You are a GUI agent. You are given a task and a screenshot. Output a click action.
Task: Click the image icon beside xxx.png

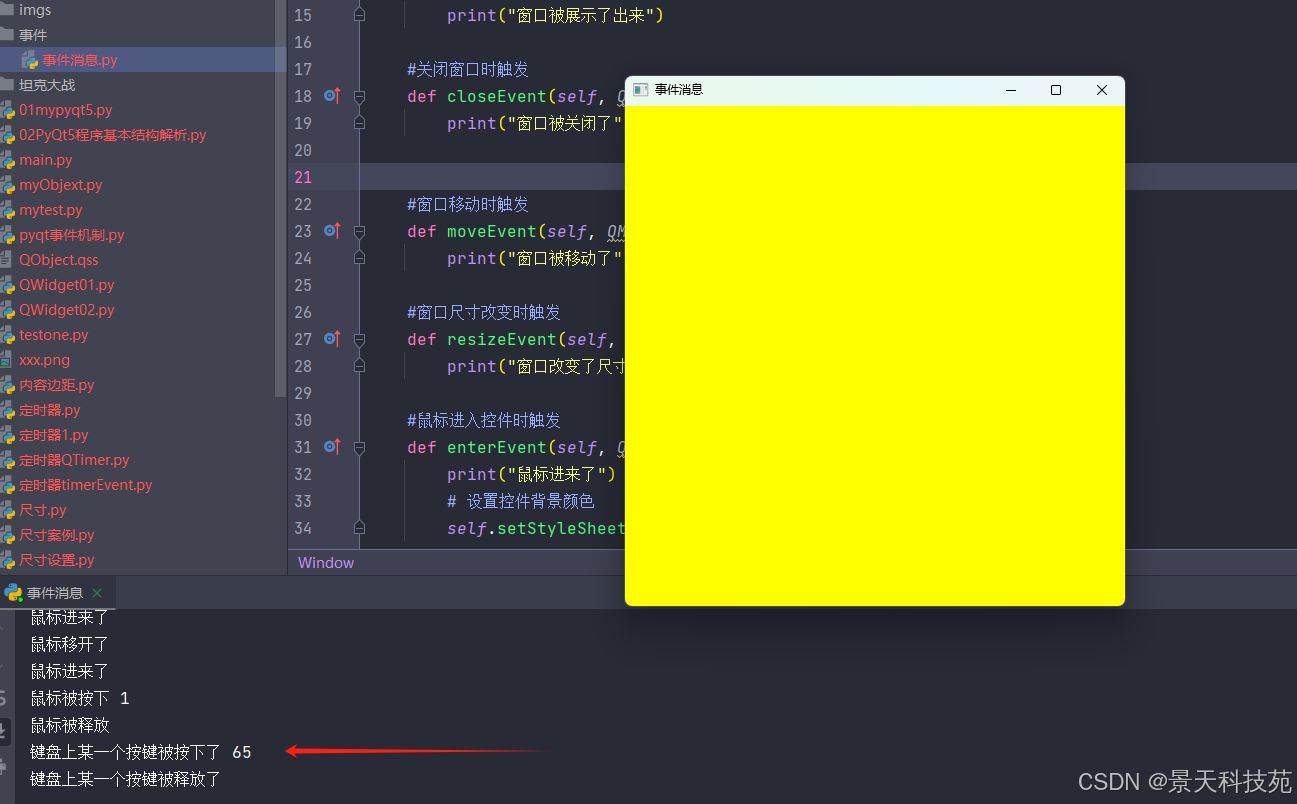(6, 360)
